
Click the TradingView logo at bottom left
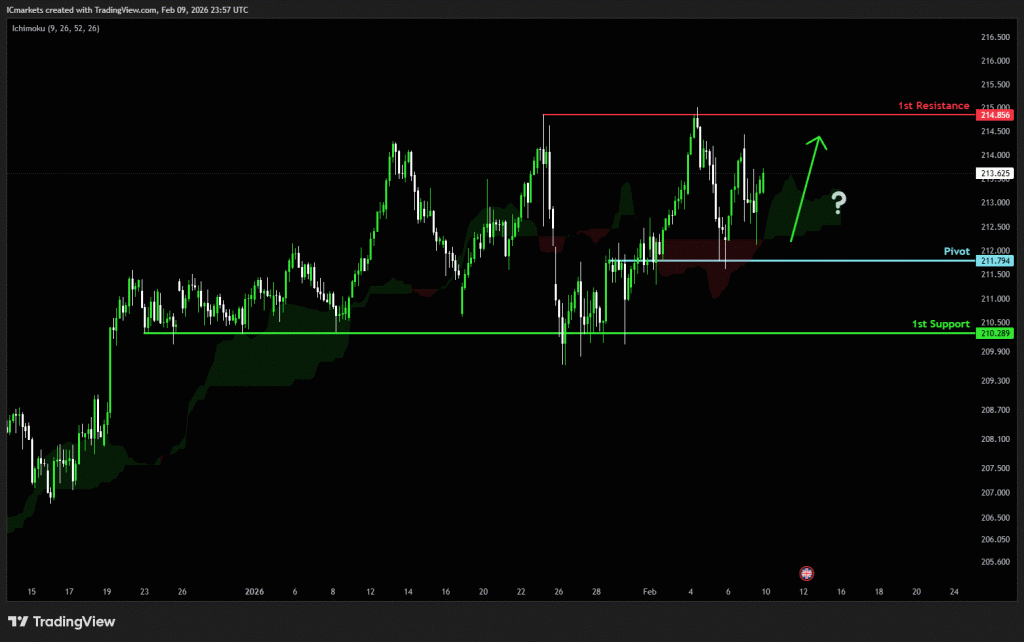tap(62, 621)
